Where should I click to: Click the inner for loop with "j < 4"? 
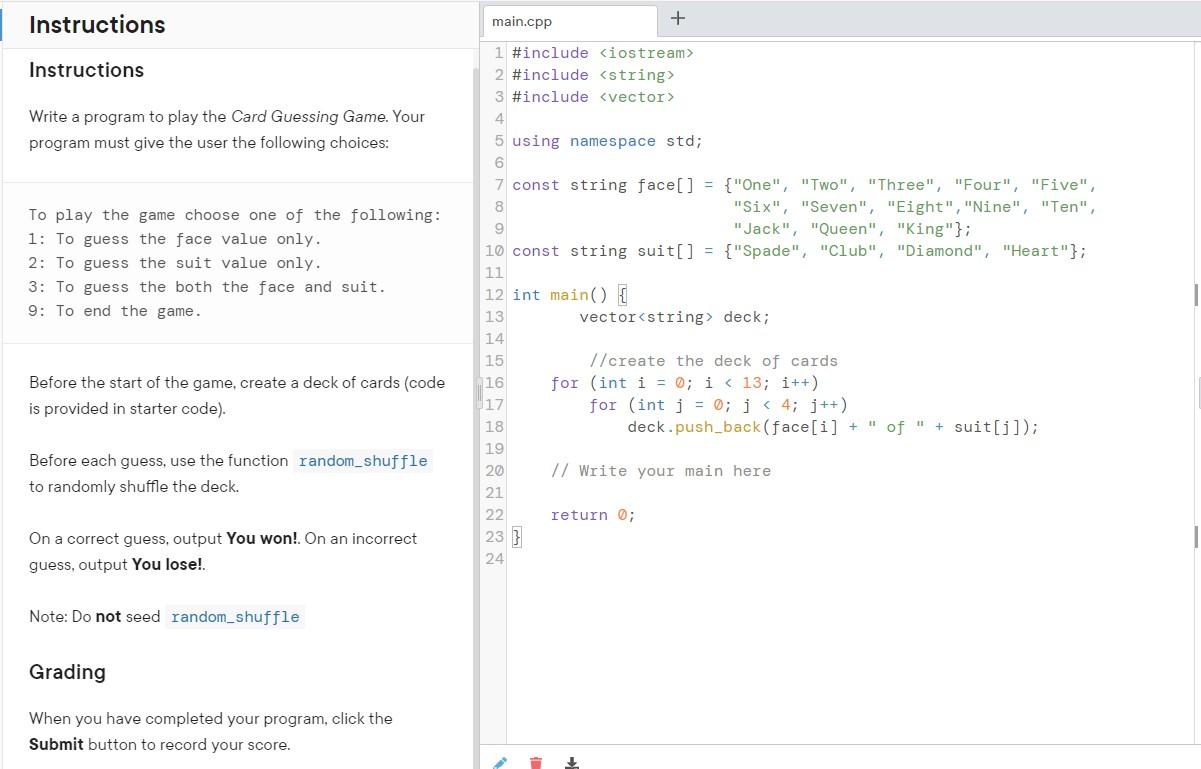(718, 405)
